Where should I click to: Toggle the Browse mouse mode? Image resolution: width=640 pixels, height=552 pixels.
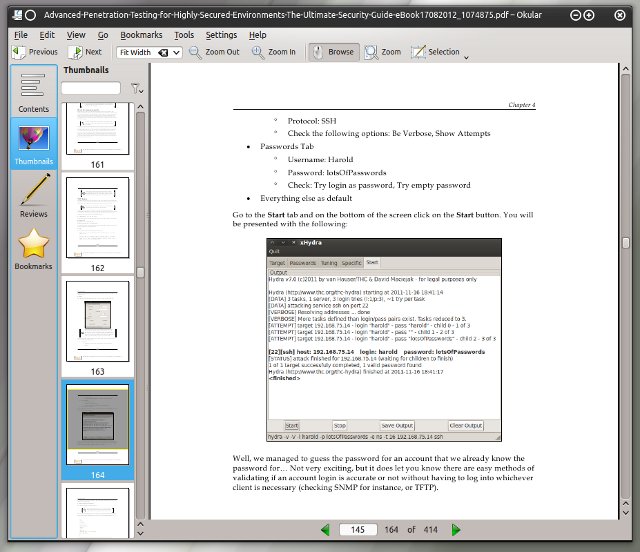point(332,52)
